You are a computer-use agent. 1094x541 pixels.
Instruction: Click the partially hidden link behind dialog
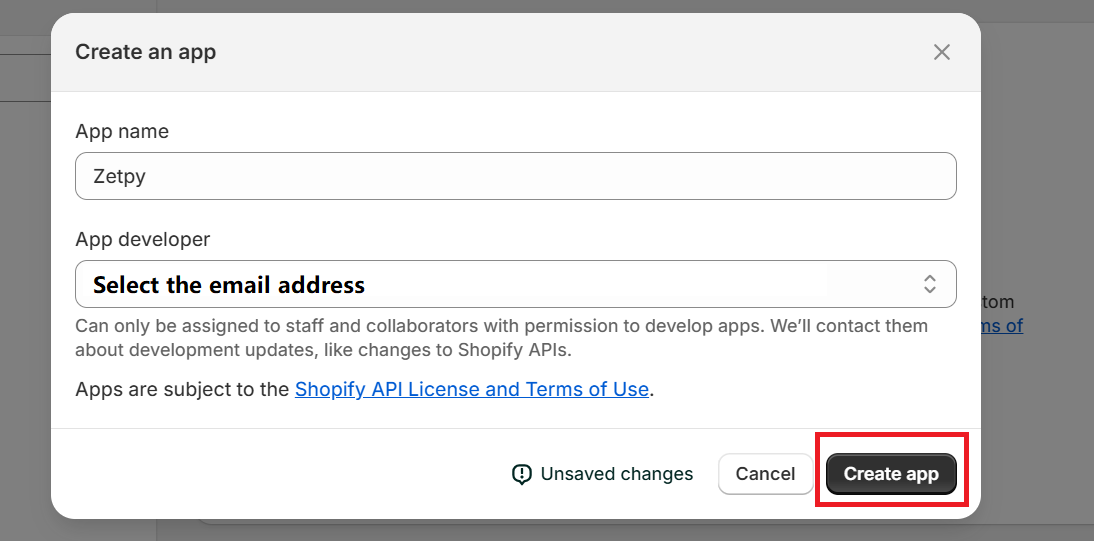click(x=1002, y=326)
